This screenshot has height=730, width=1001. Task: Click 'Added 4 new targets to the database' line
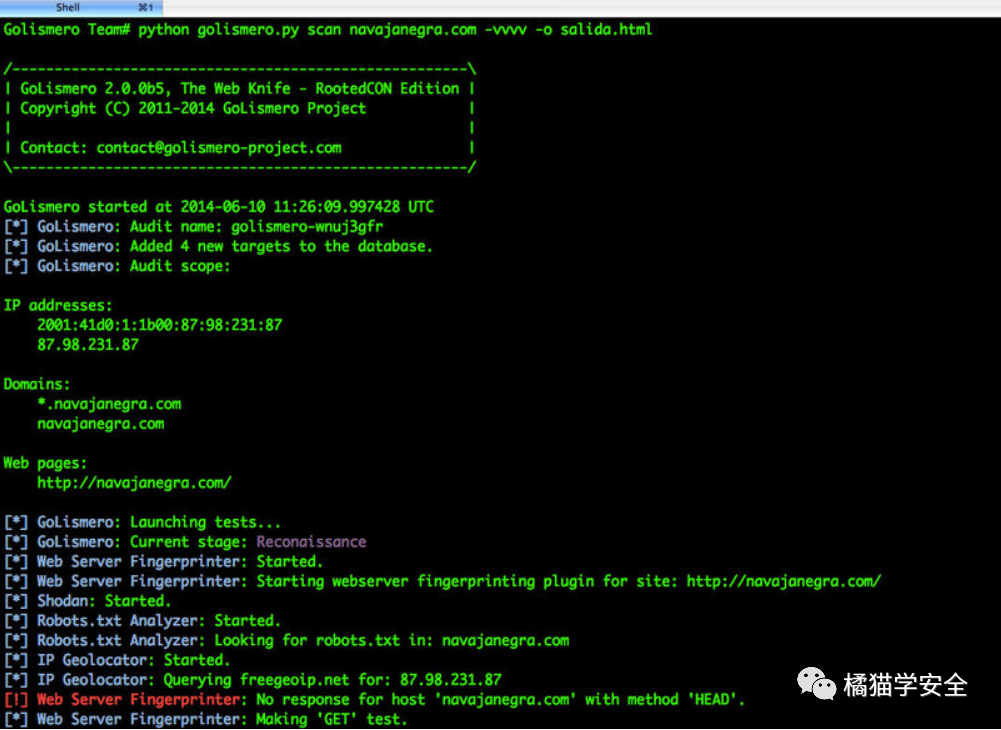point(218,247)
